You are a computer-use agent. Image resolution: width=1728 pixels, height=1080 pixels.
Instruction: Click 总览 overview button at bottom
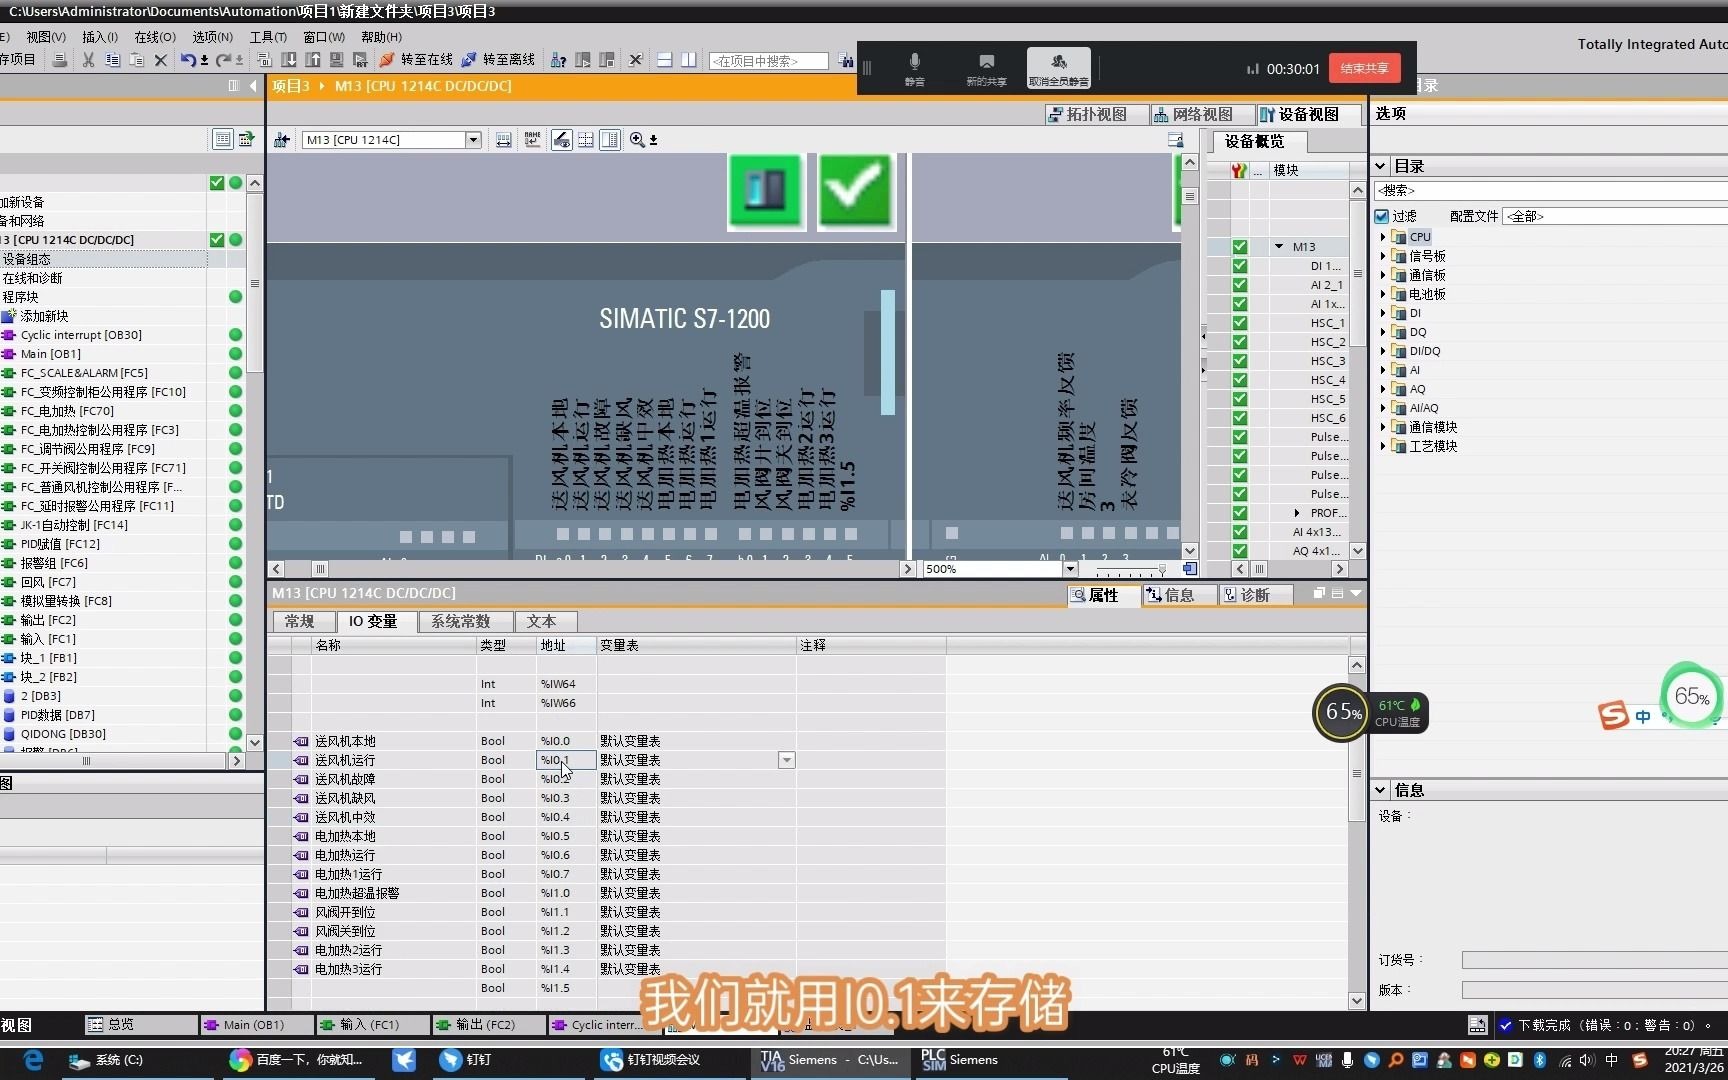pyautogui.click(x=140, y=1025)
